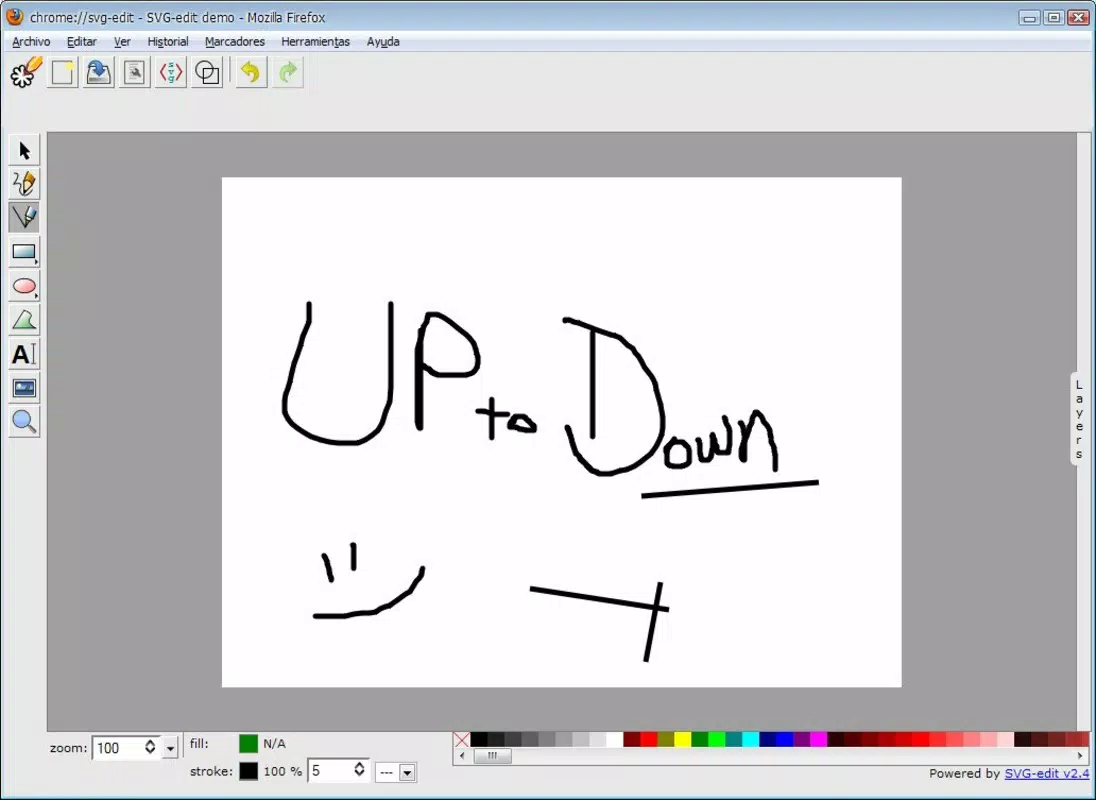This screenshot has width=1096, height=800.
Task: Select the freehand Pencil tool
Action: [x=24, y=184]
